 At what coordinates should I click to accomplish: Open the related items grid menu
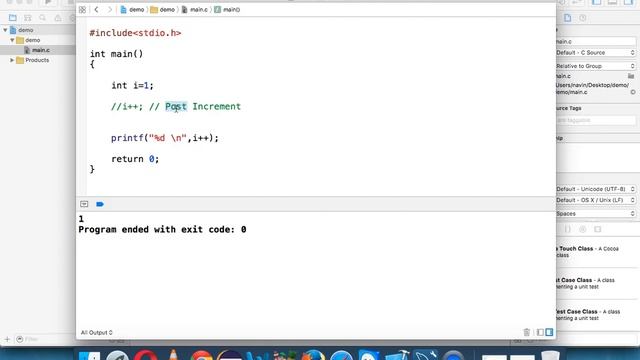point(82,9)
